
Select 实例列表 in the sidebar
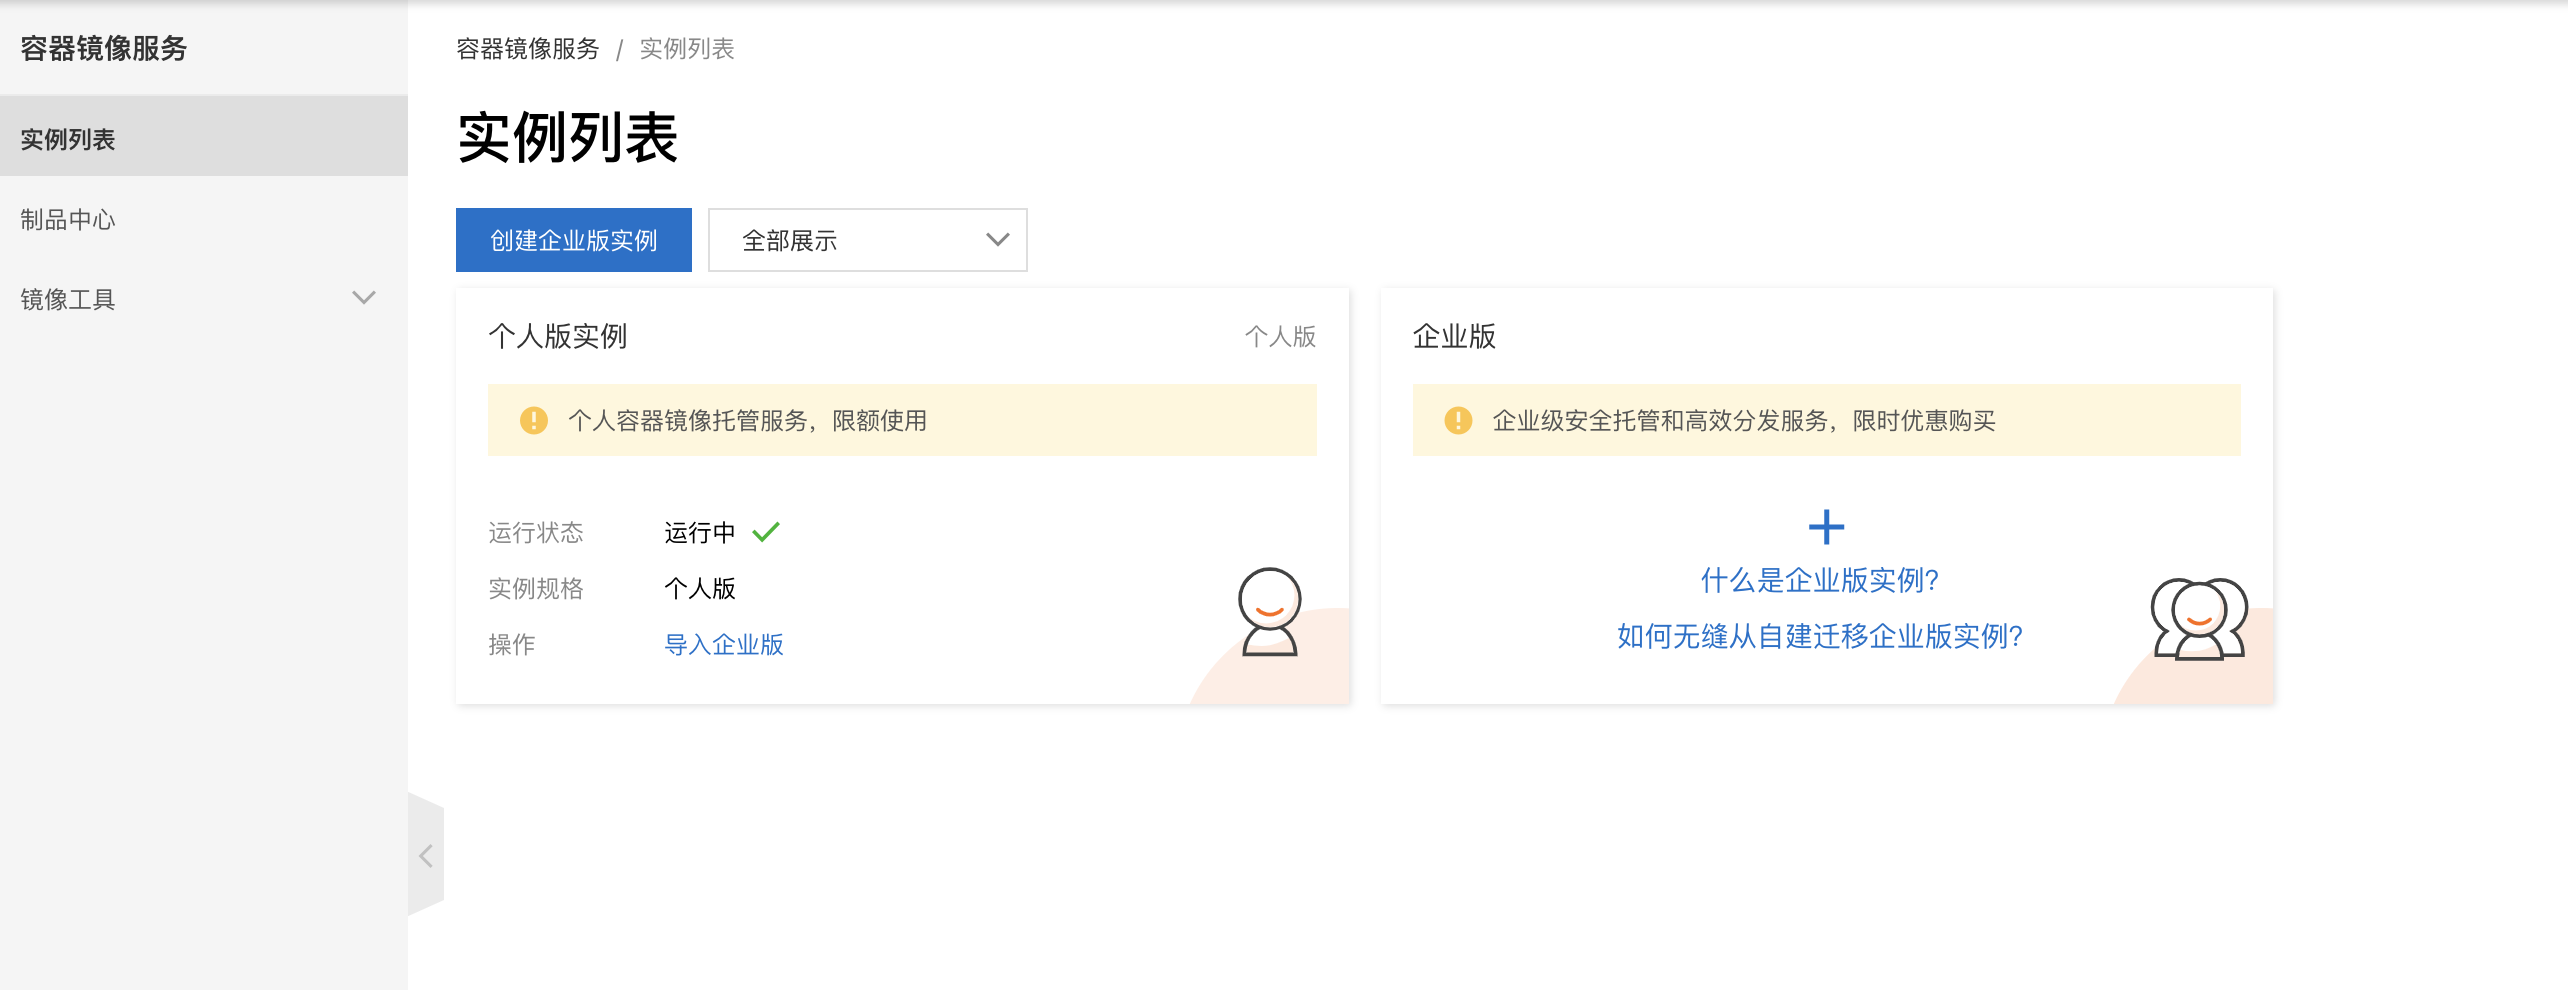68,139
